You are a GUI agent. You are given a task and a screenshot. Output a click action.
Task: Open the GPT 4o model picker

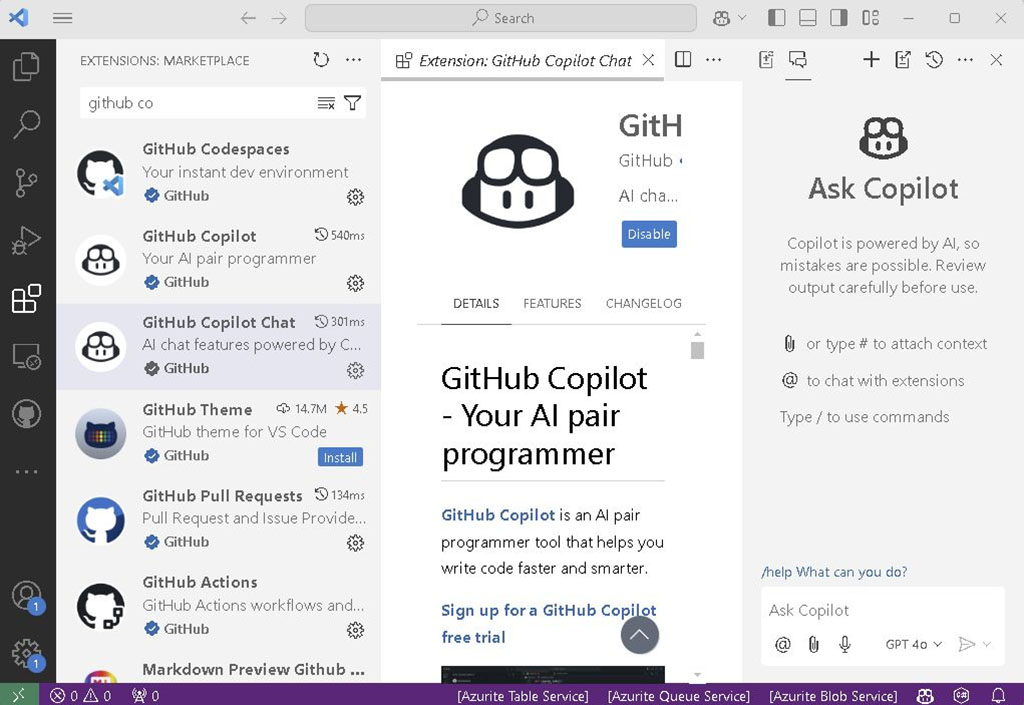pos(913,645)
